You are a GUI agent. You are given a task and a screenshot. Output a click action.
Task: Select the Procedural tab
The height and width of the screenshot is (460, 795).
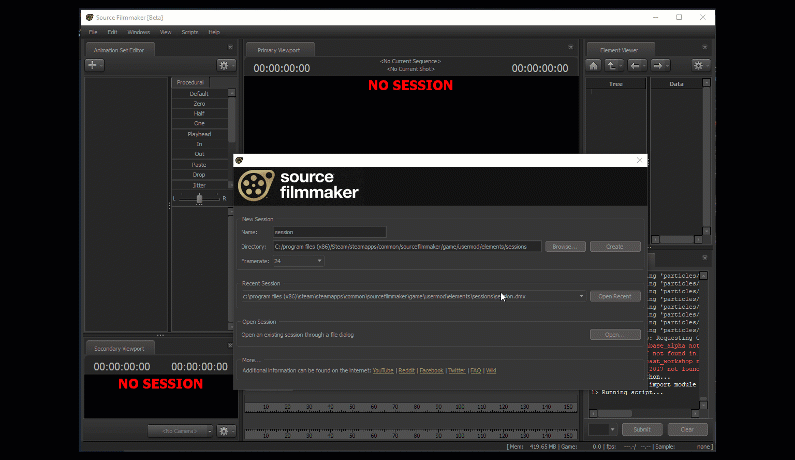click(x=190, y=82)
